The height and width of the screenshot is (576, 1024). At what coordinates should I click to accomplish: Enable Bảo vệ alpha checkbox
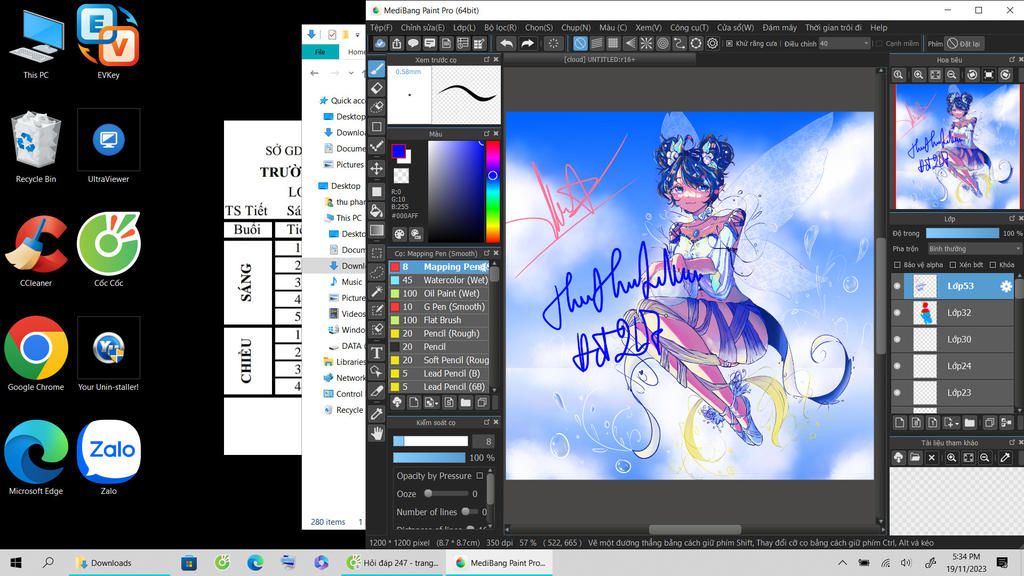(x=897, y=264)
